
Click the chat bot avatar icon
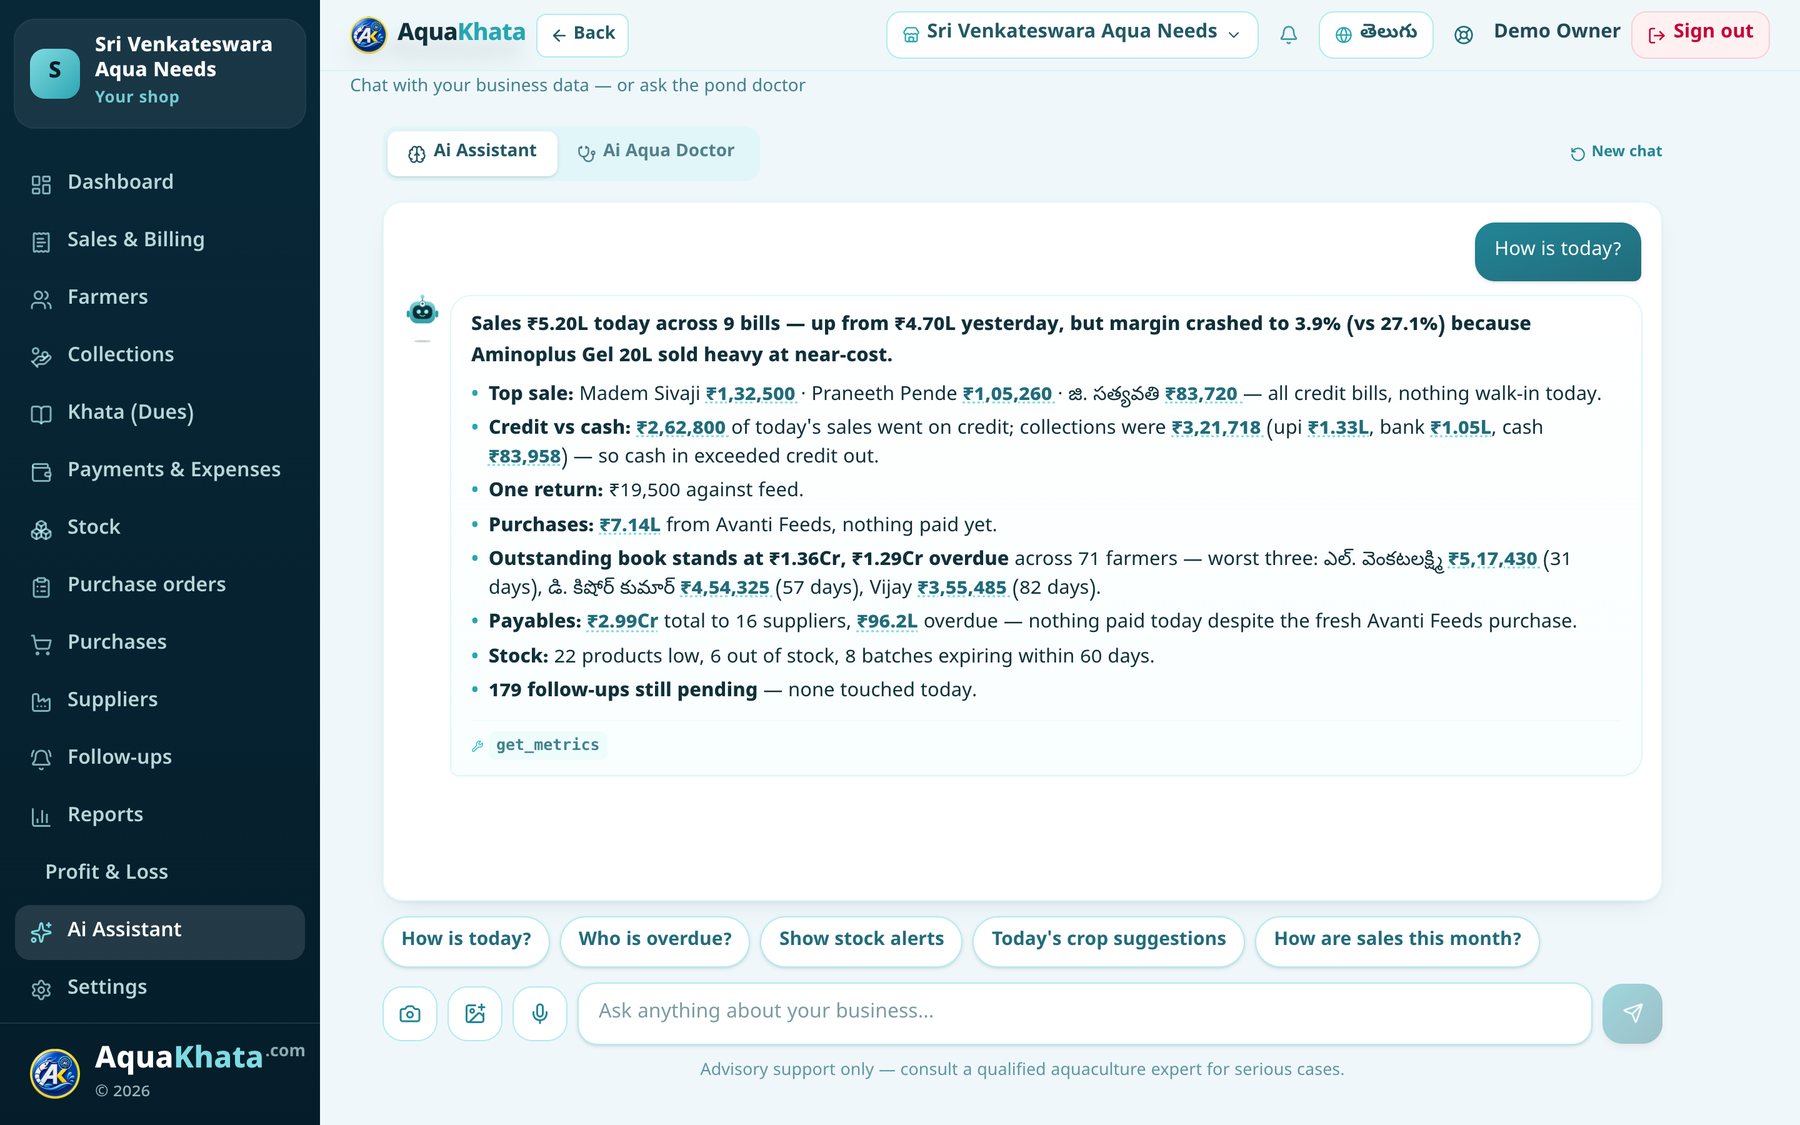pos(423,311)
